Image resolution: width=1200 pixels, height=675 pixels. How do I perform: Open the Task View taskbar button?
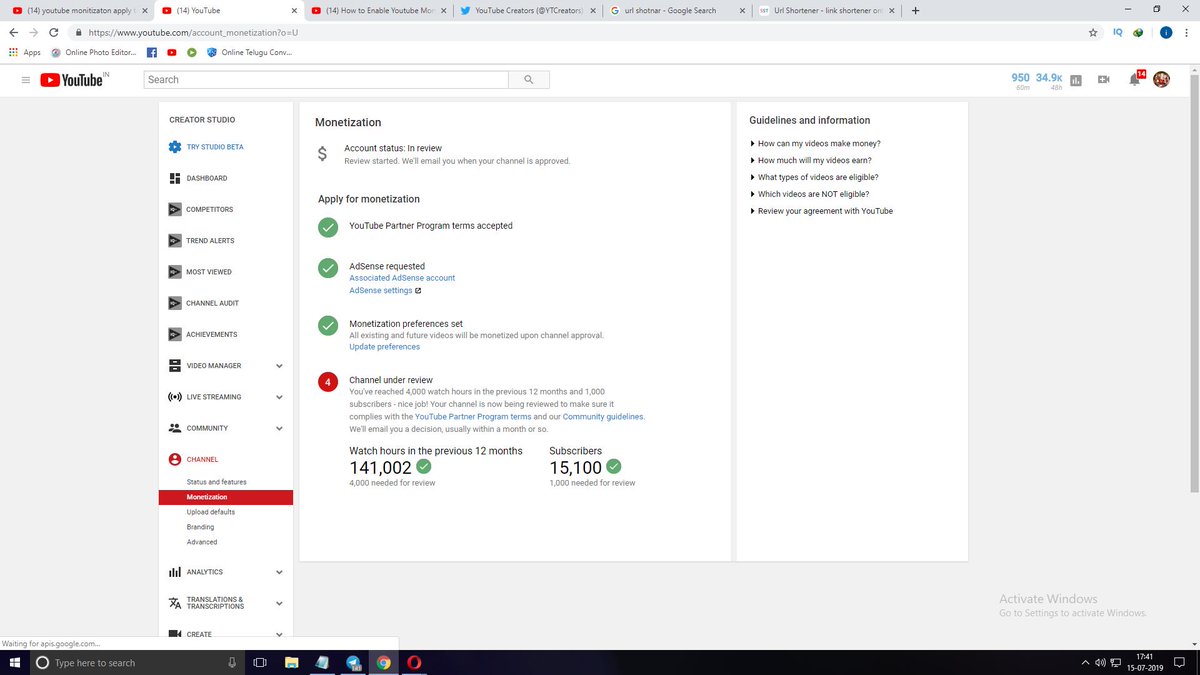[260, 662]
